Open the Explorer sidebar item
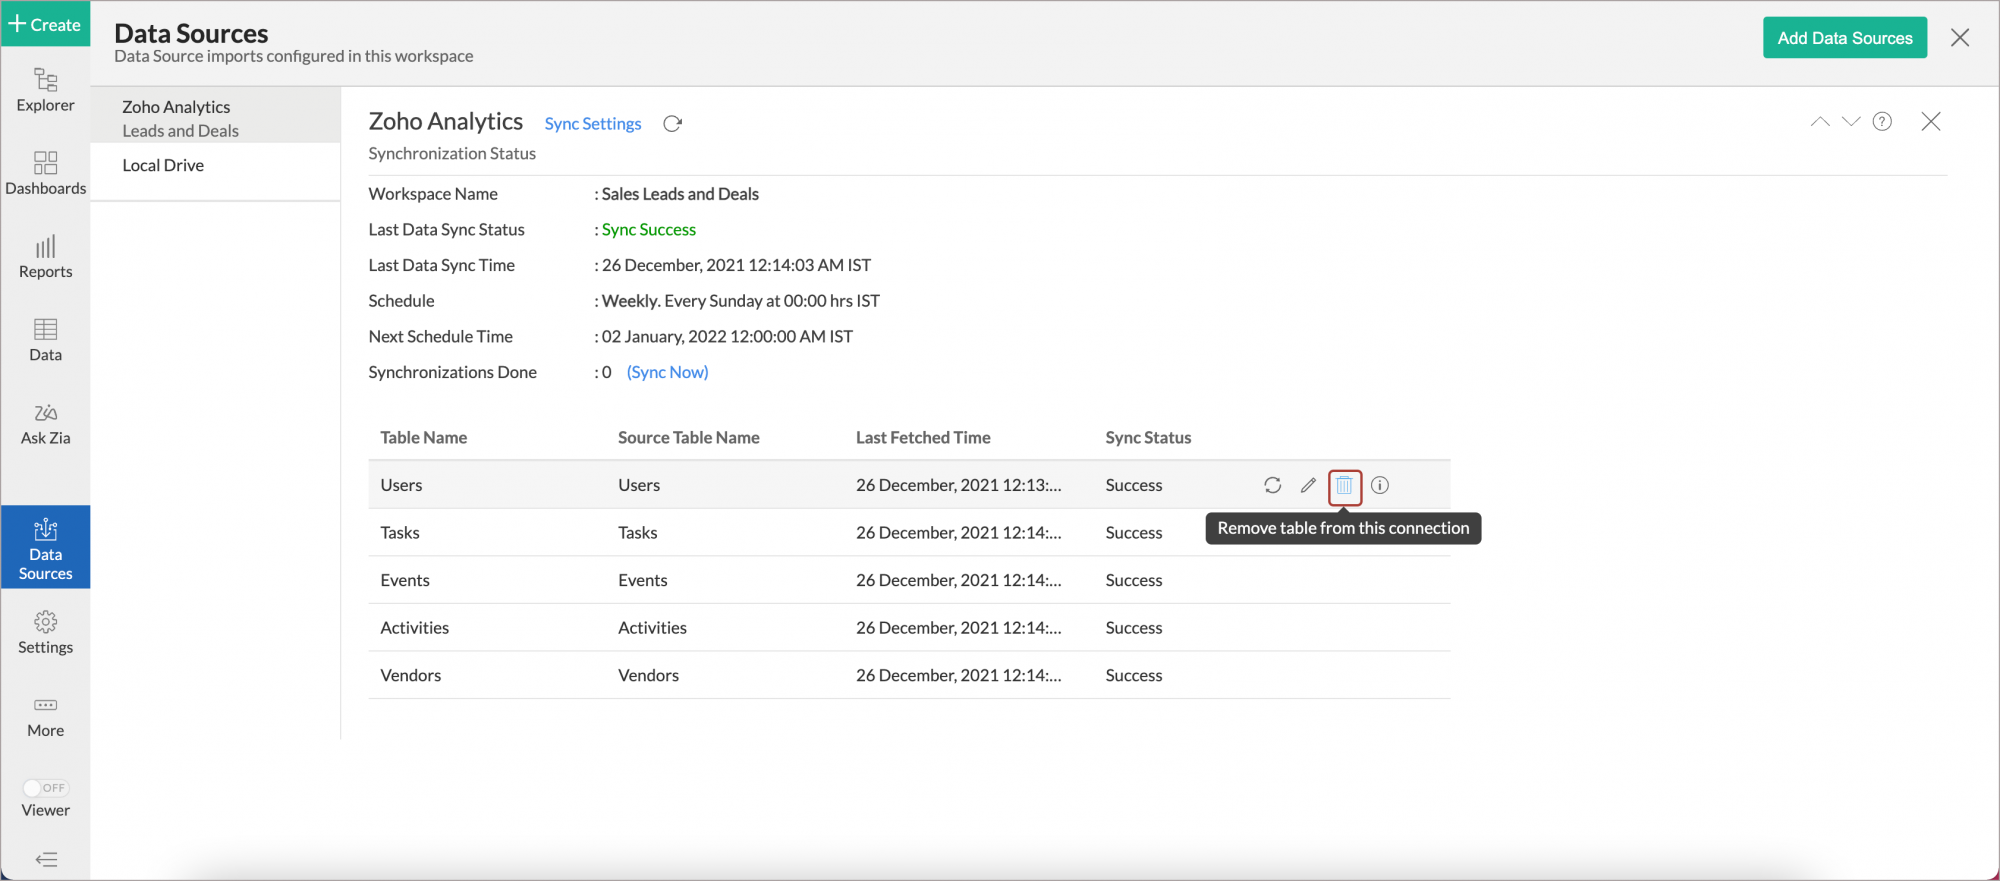 point(45,90)
